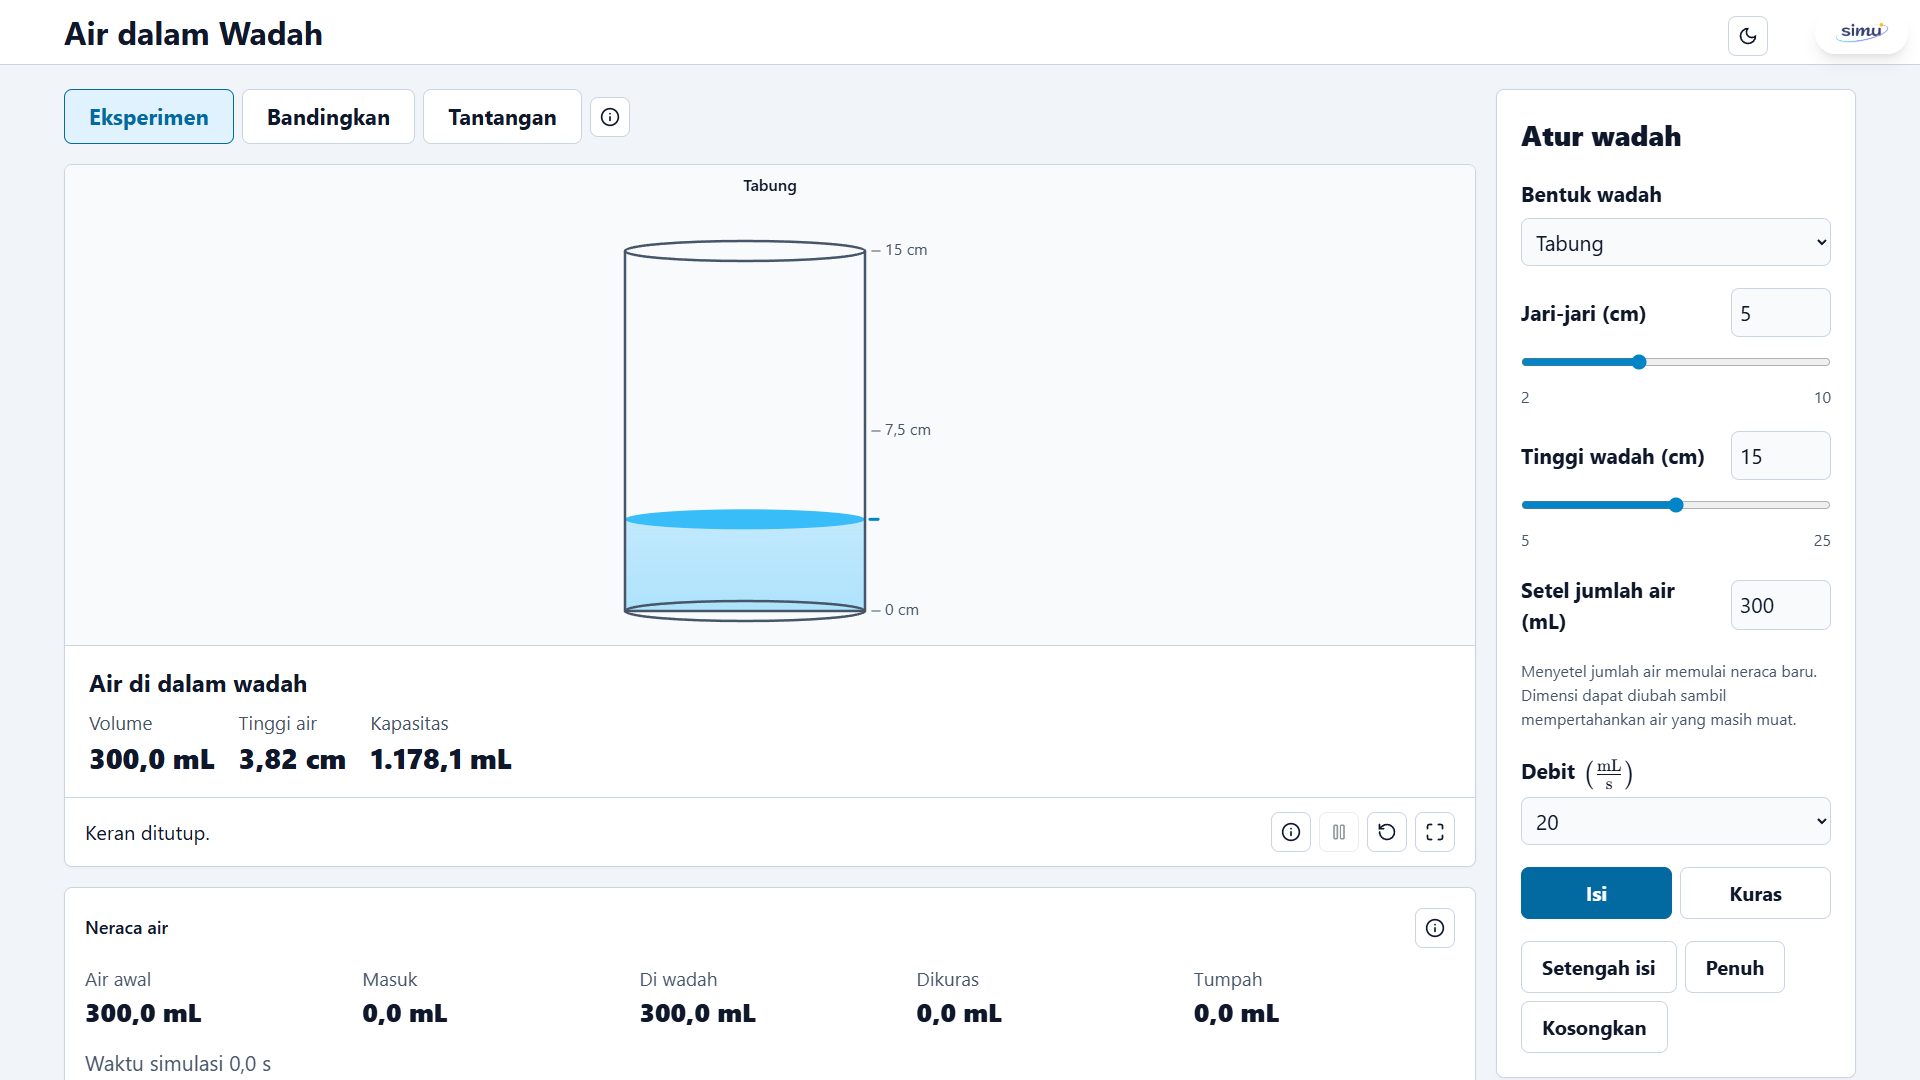Focus the Tinggi wadah (cm) input field
This screenshot has height=1080, width=1920.
pyautogui.click(x=1780, y=456)
